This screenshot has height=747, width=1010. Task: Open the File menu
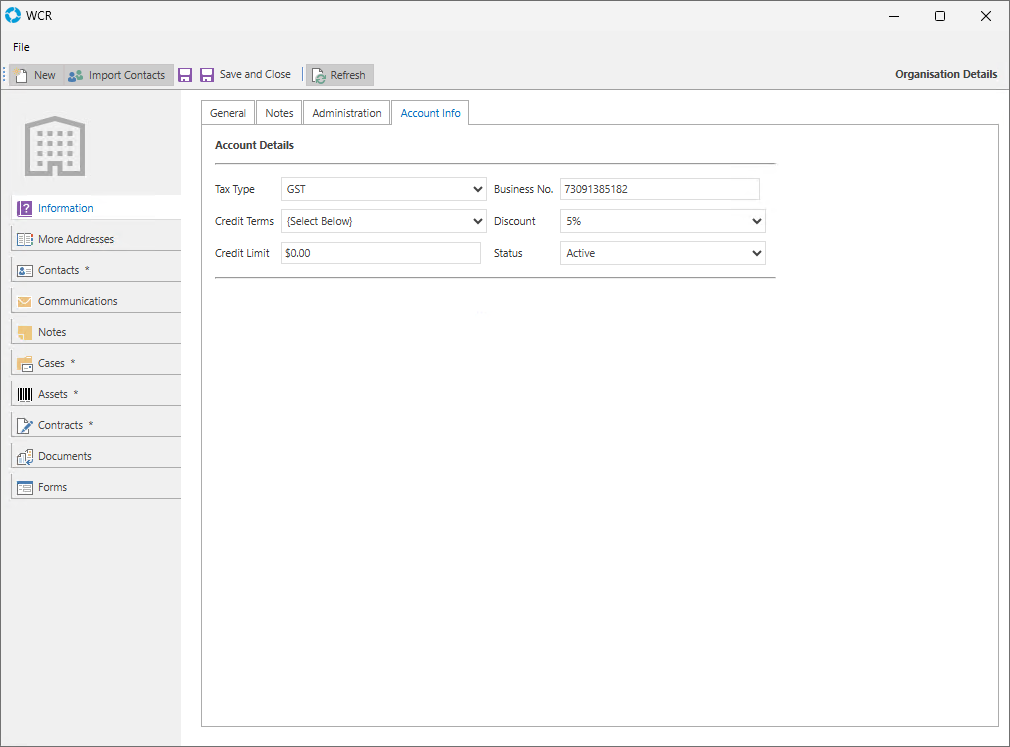[x=22, y=47]
